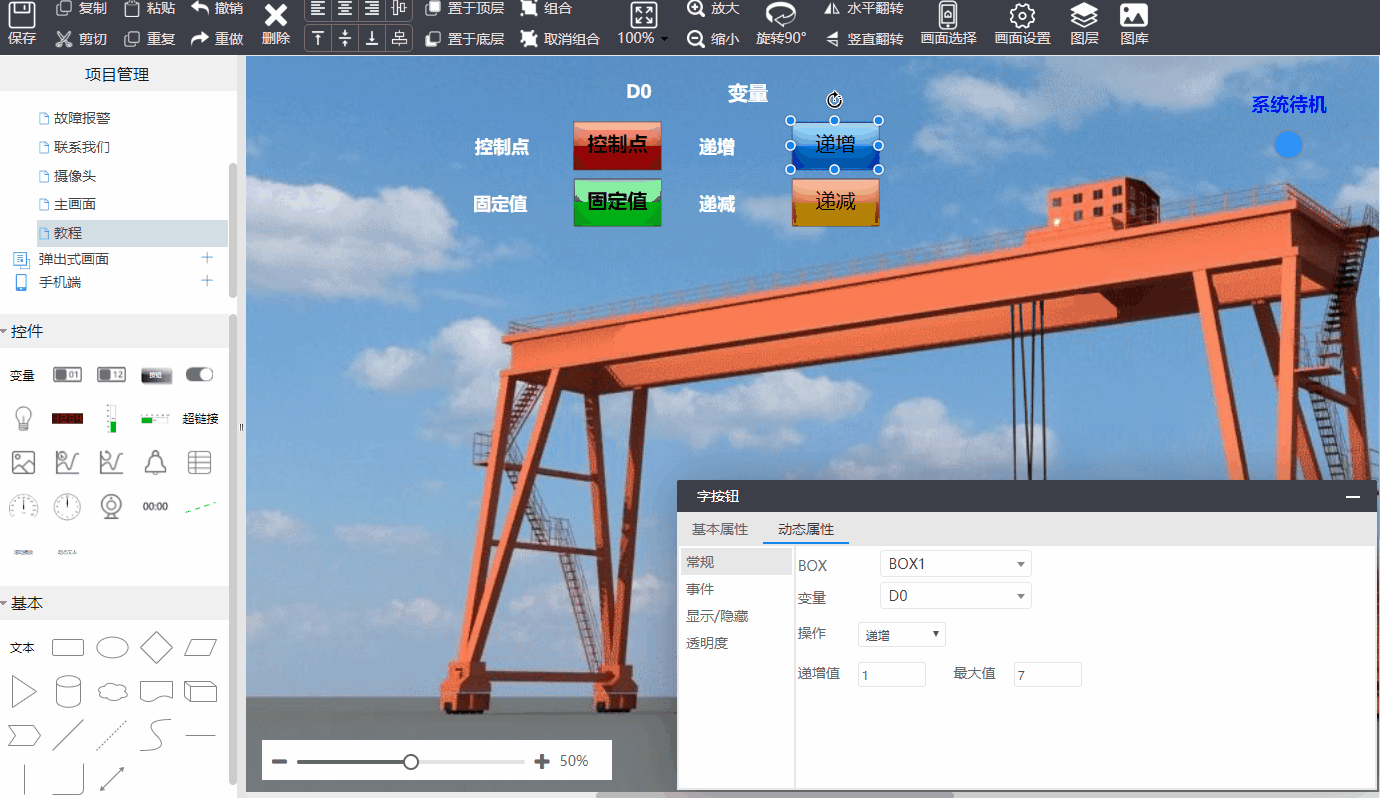Select the 联系我们 page in project tree
The height and width of the screenshot is (798, 1380).
(x=82, y=147)
